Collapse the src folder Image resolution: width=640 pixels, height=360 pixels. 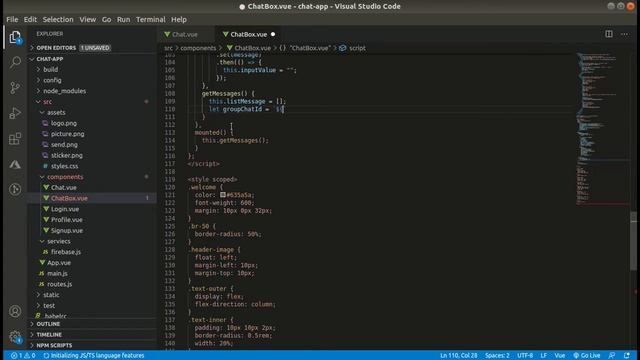(x=92, y=102)
